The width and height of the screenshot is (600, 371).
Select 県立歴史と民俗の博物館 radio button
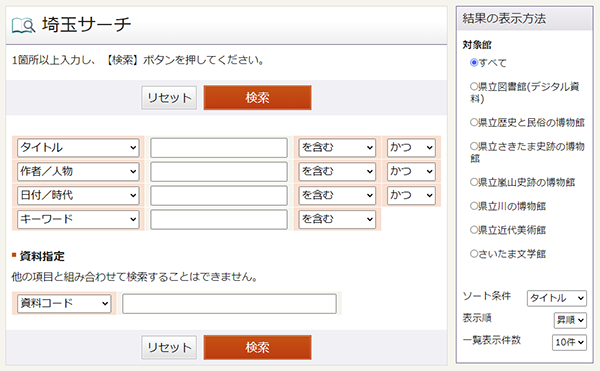pos(474,122)
